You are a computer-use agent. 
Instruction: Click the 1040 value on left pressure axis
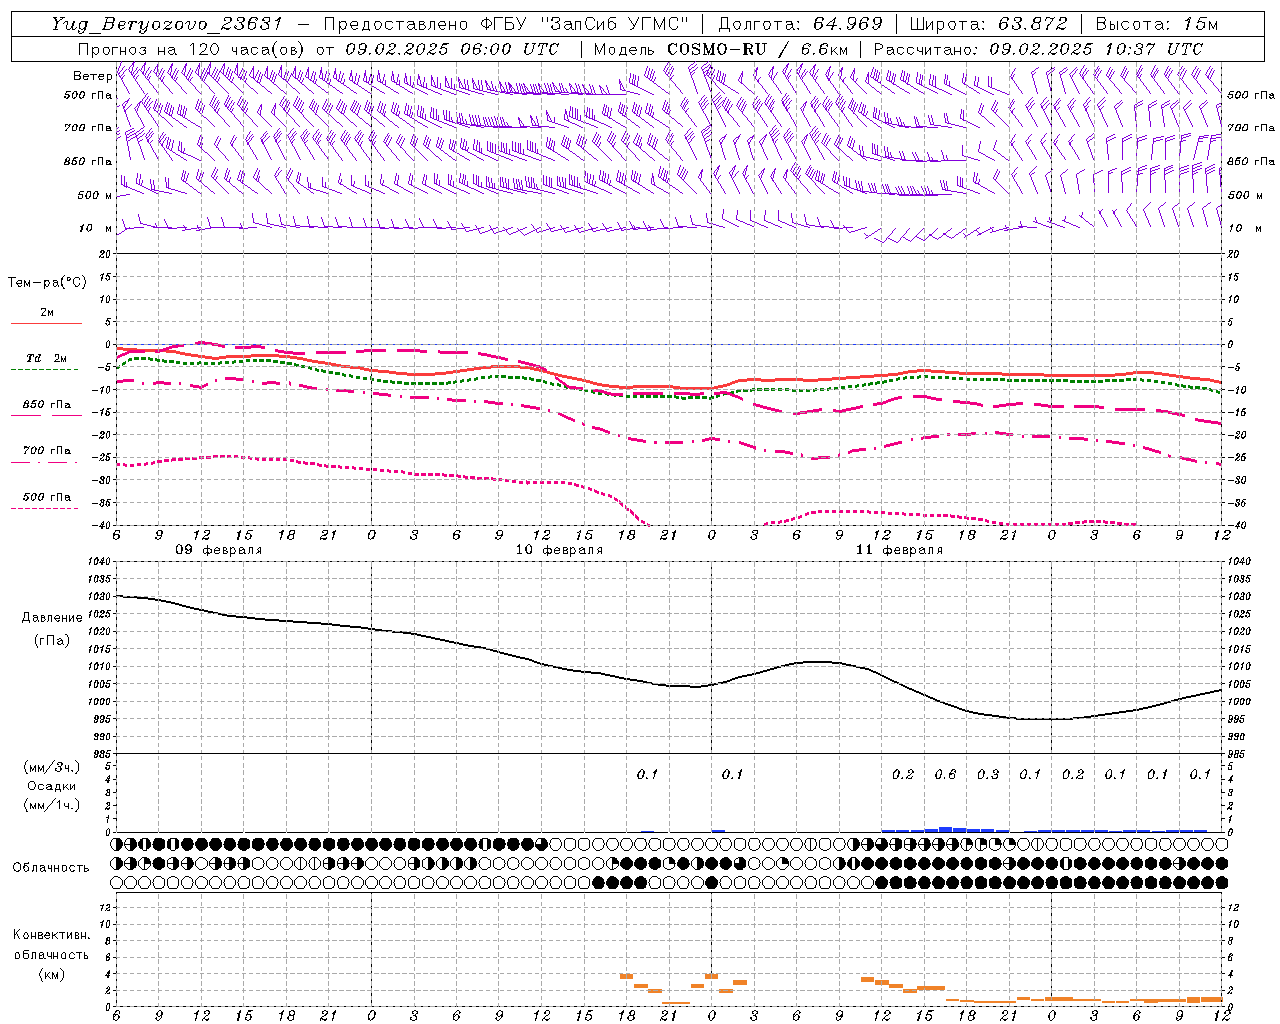[x=98, y=562]
